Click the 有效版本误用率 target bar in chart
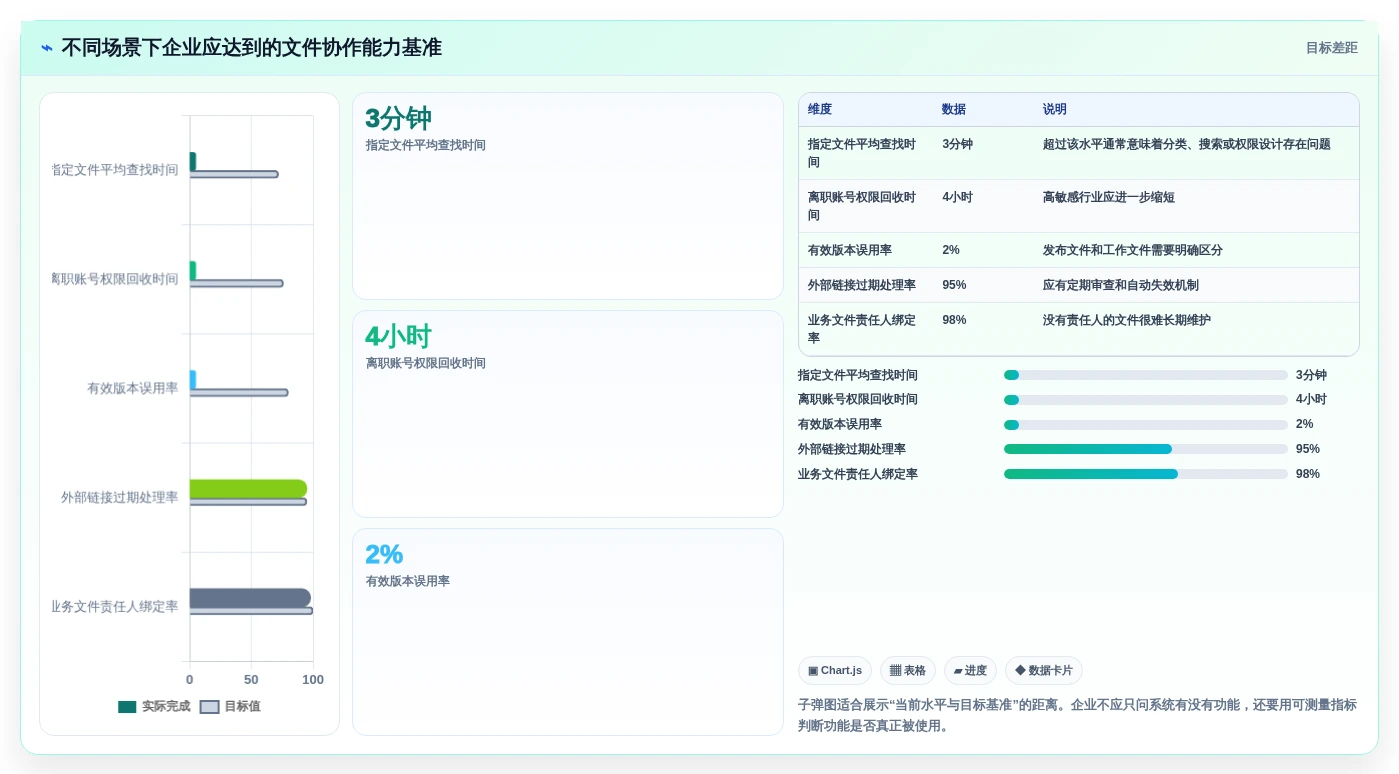The height and width of the screenshot is (774, 1399). [x=239, y=393]
